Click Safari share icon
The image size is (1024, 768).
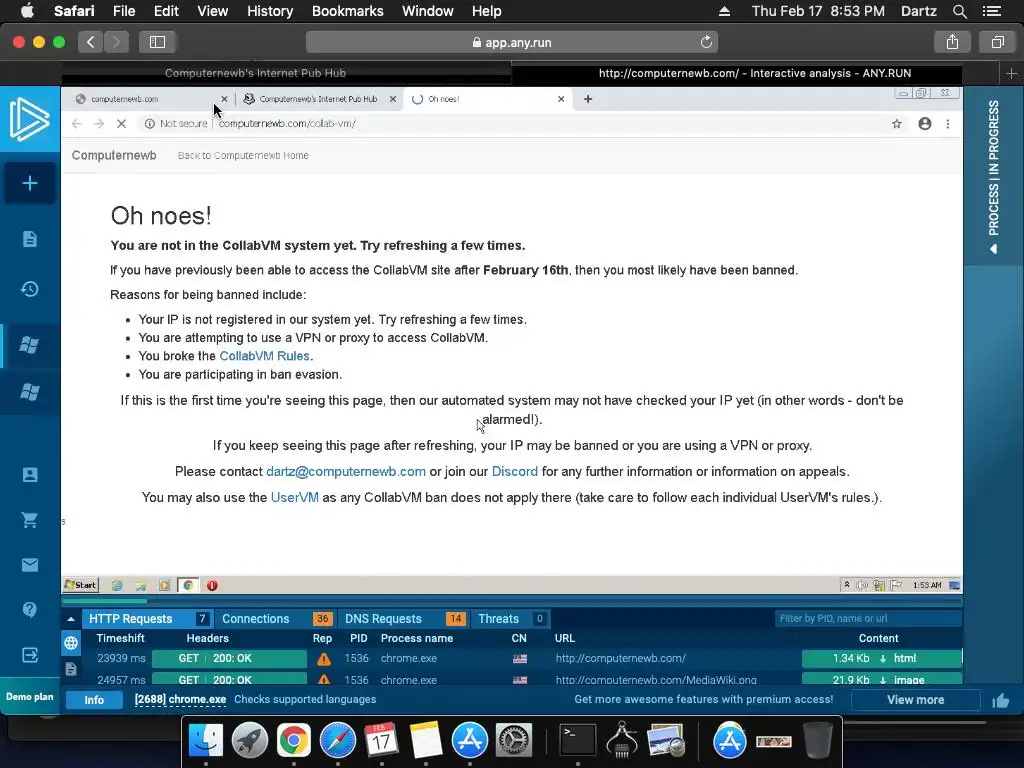[952, 42]
